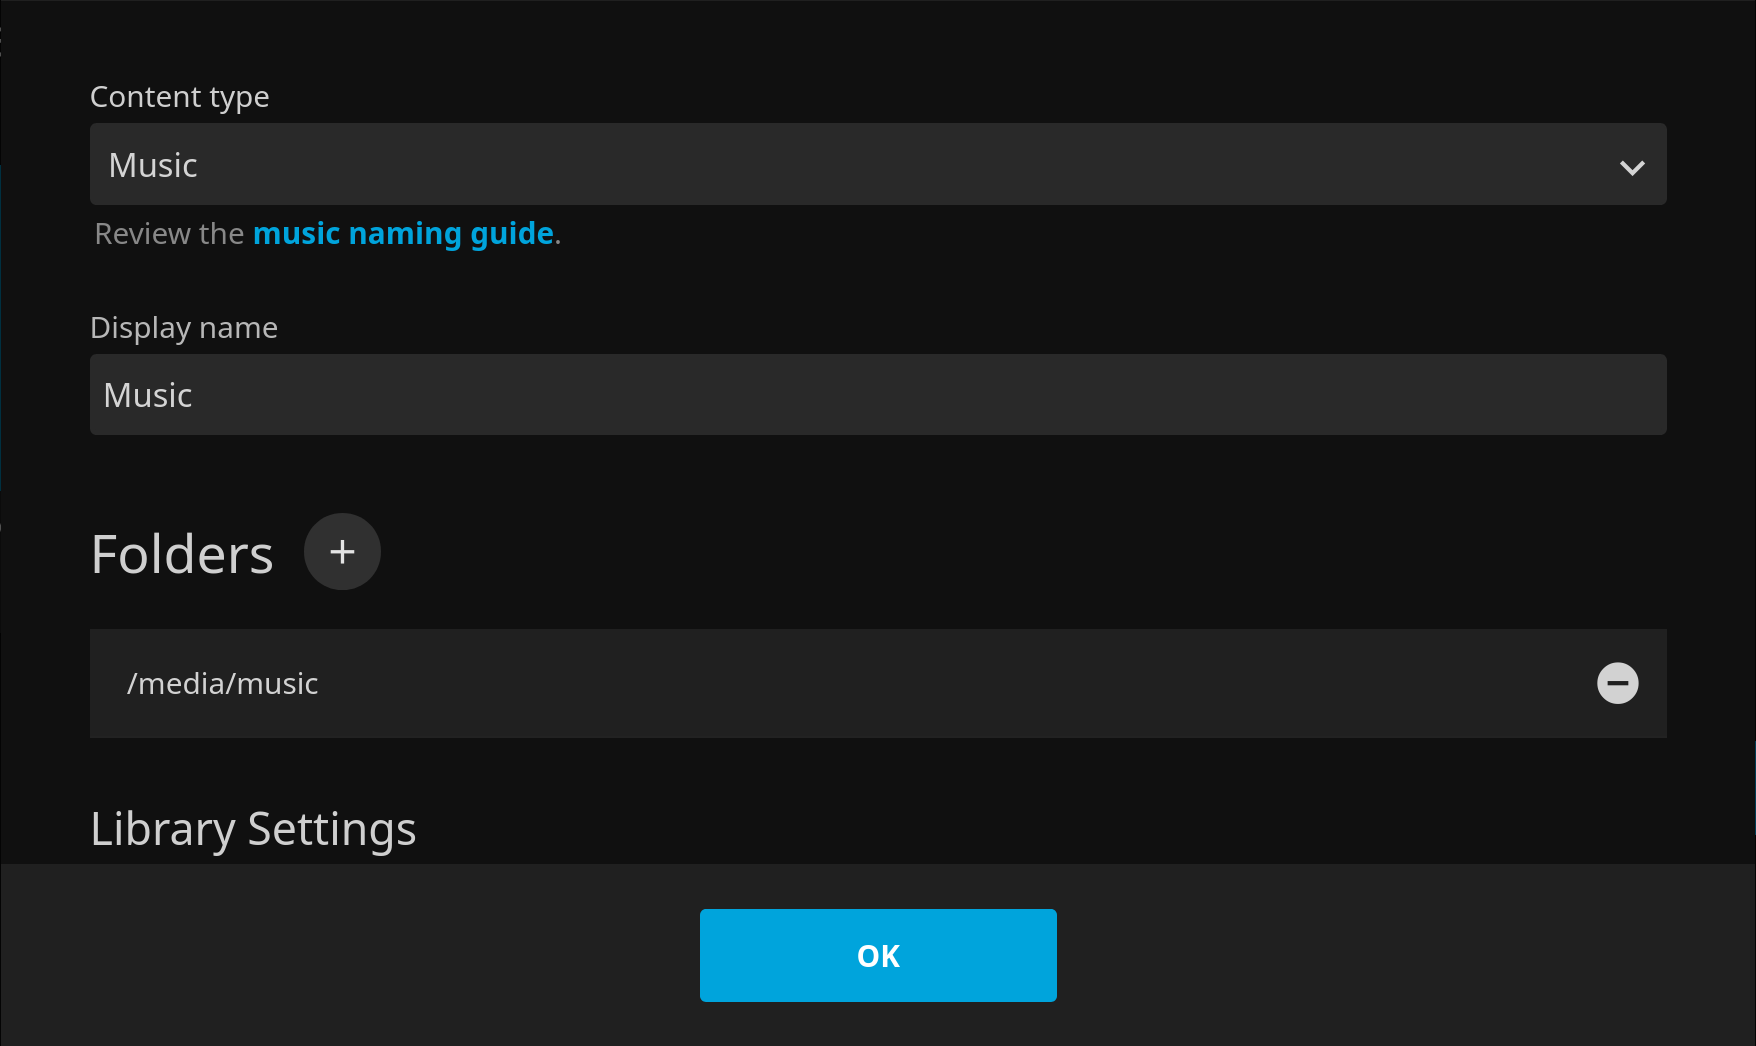Focus the Display name input field

878,395
